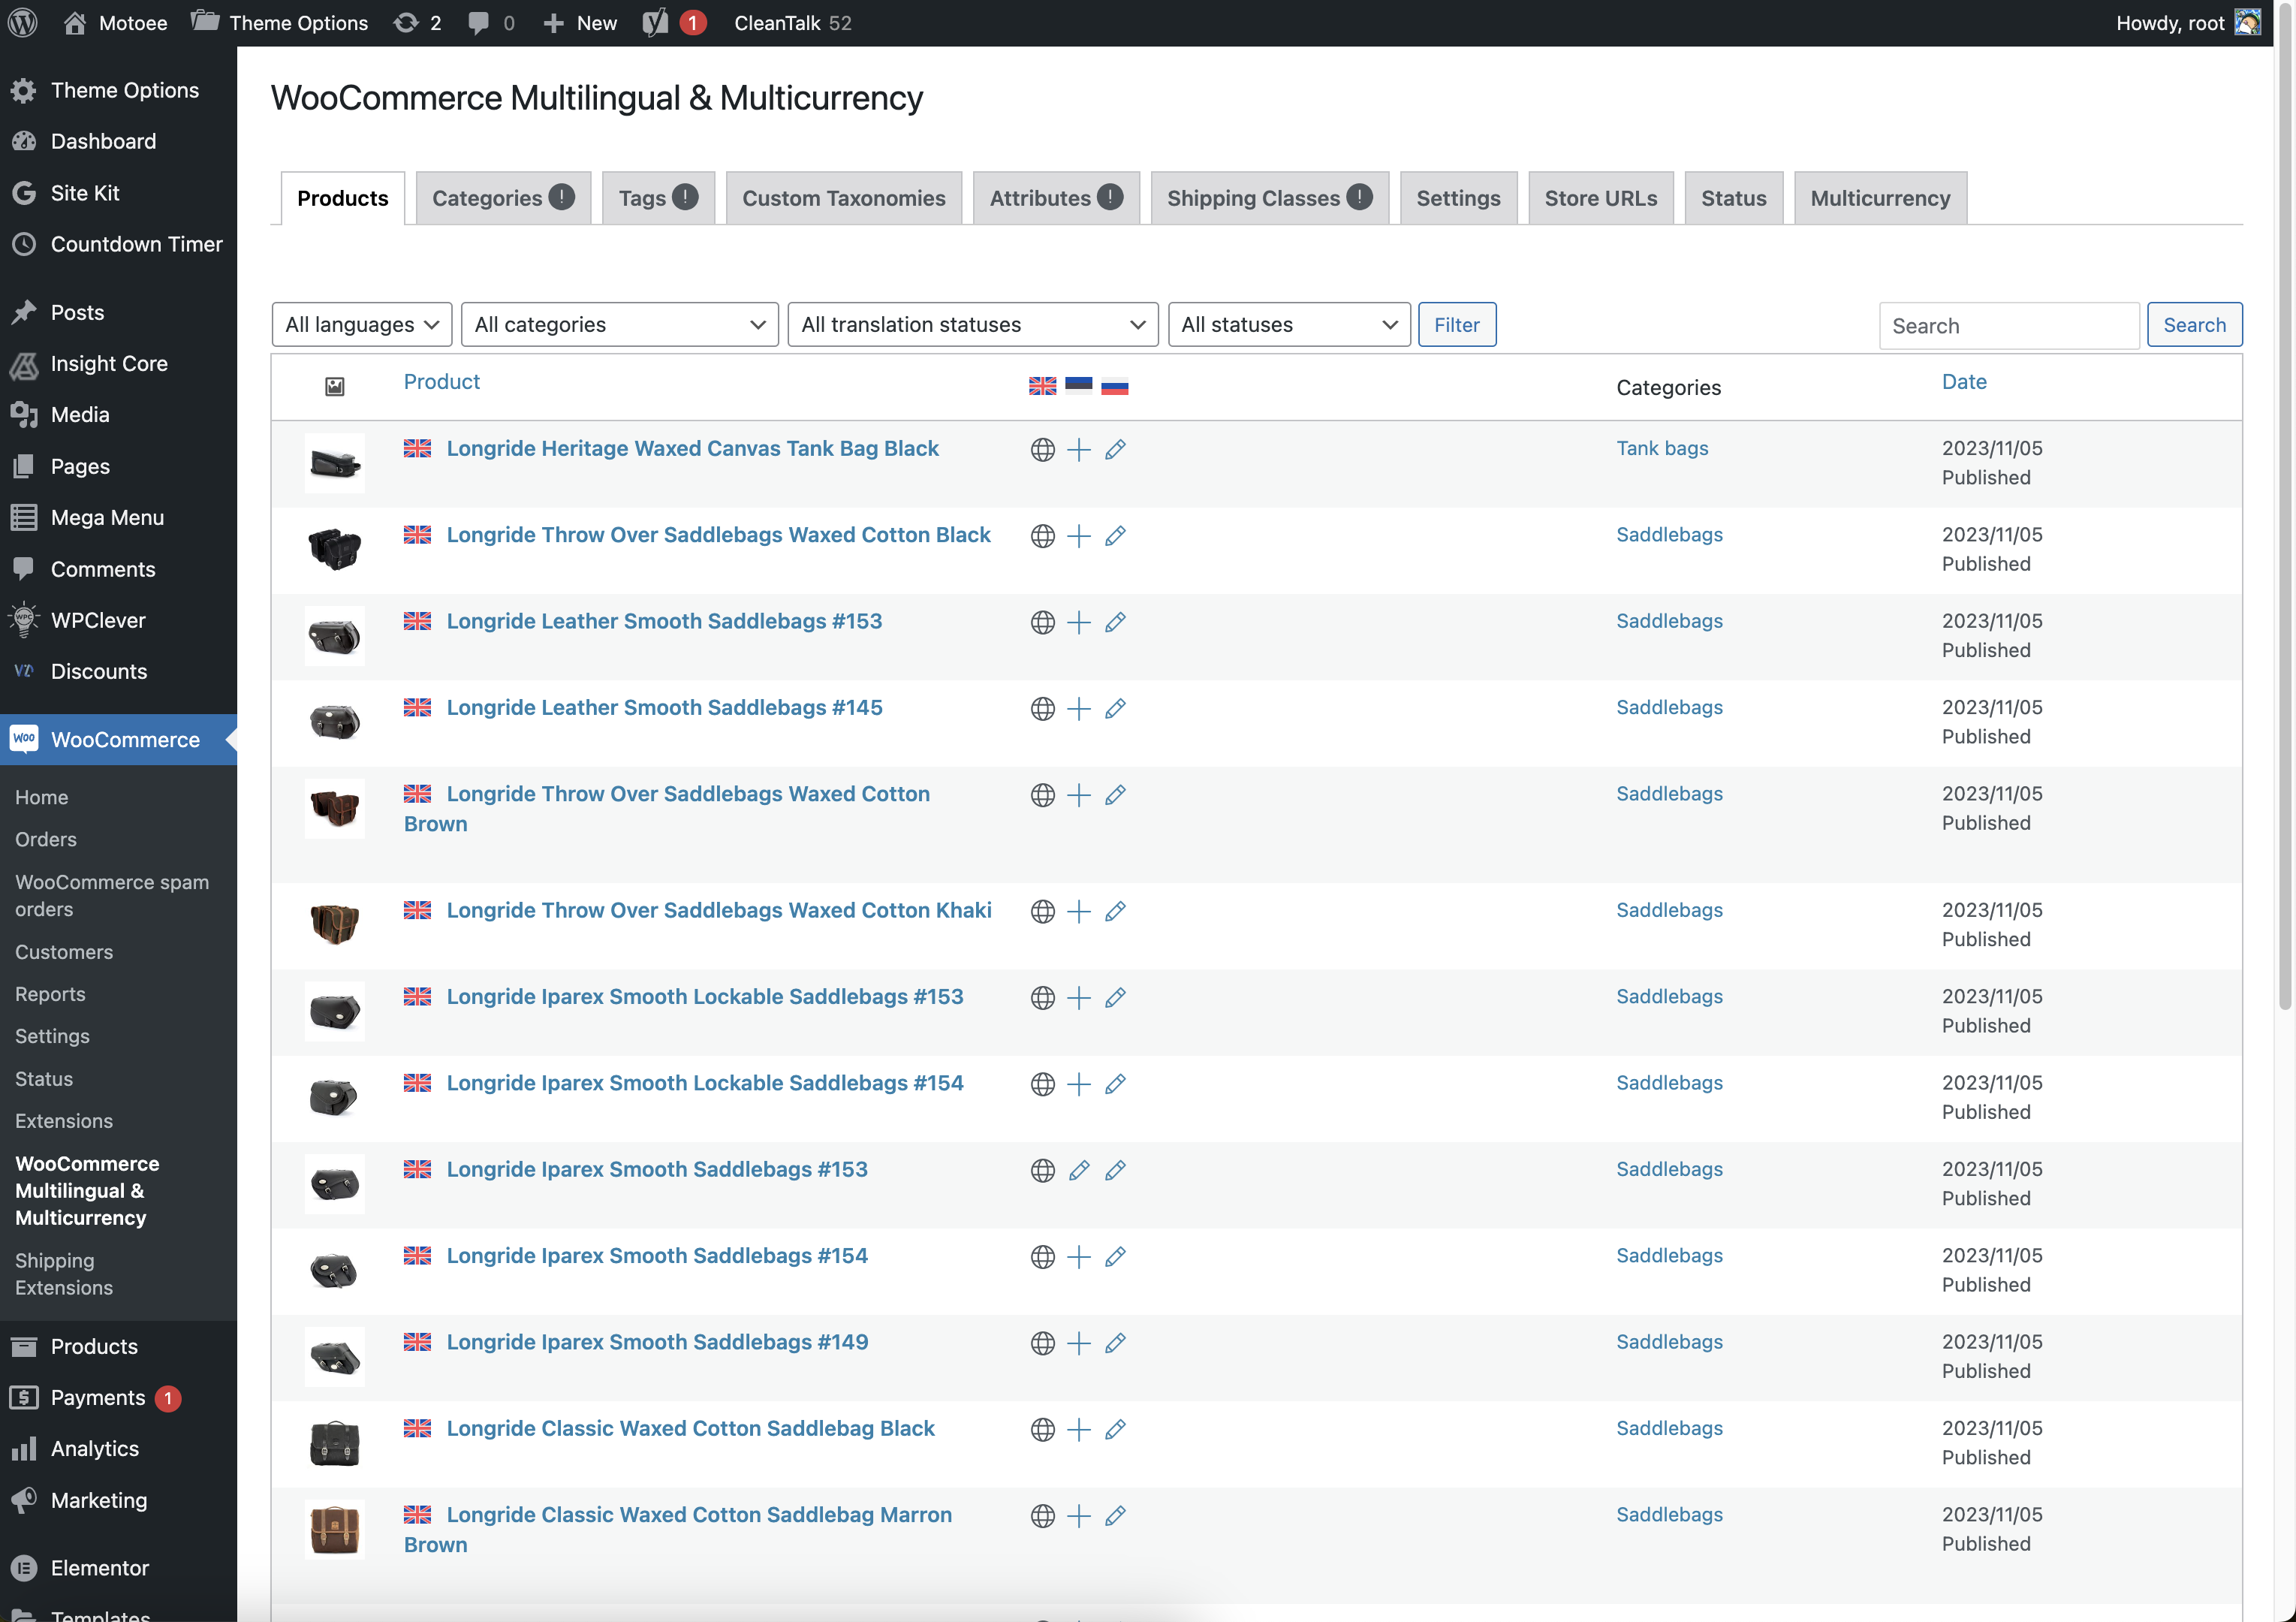
Task: Click globe icon for Longride Heritage Waxed Canvas Tank Bag
Action: point(1042,450)
